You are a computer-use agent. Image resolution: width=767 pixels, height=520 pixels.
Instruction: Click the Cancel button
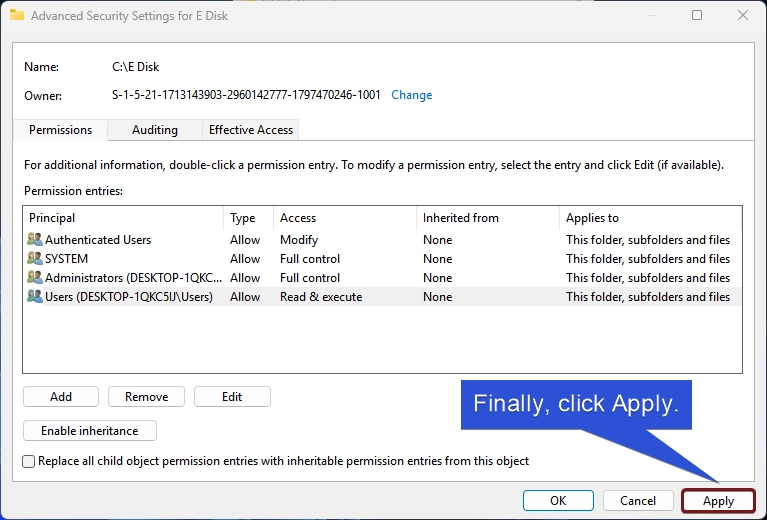[x=638, y=500]
